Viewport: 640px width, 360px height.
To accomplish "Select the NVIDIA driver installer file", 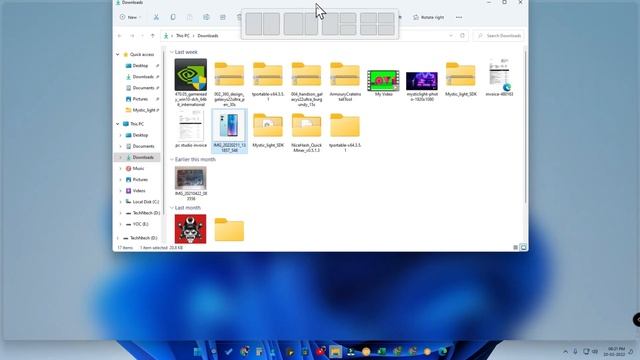I will pos(191,82).
